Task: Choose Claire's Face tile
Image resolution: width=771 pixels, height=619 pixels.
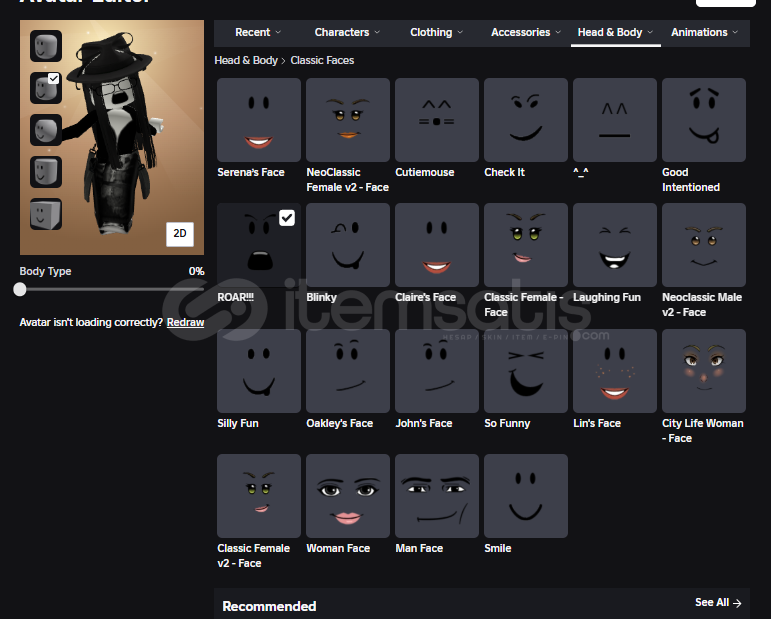Action: 437,245
